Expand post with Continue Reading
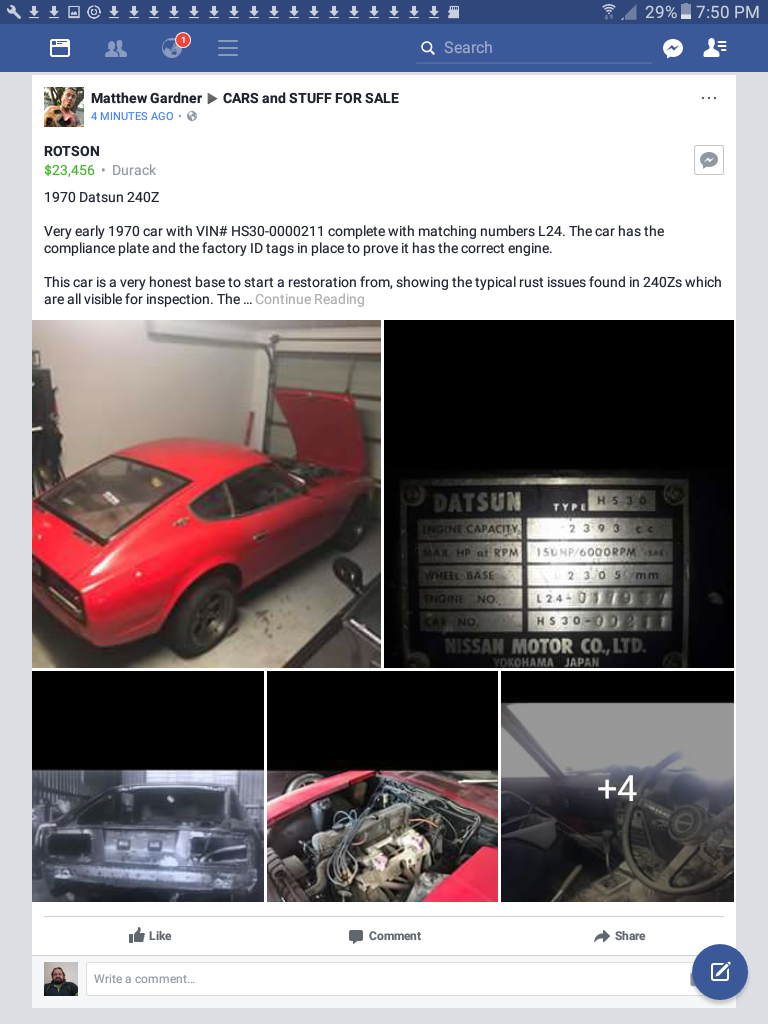This screenshot has height=1024, width=768. point(310,299)
